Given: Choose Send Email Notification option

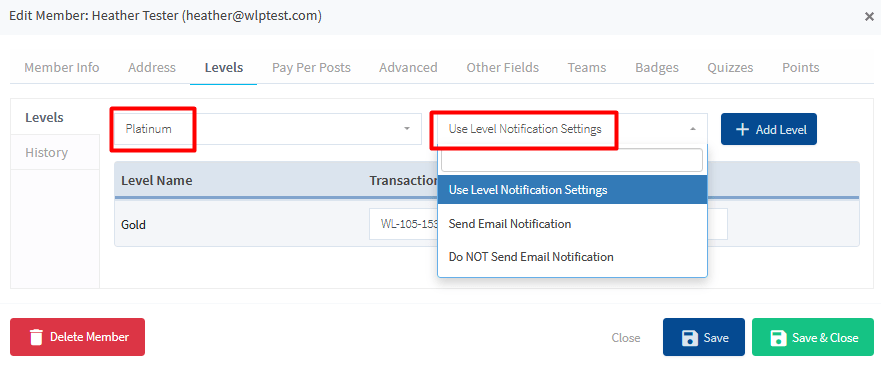Looking at the screenshot, I should coord(572,224).
